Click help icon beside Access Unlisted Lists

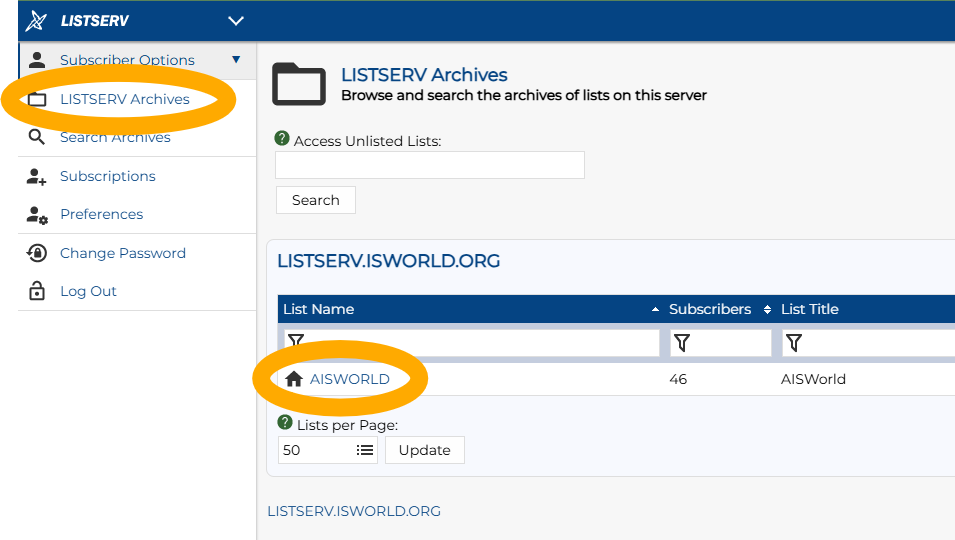click(x=282, y=139)
